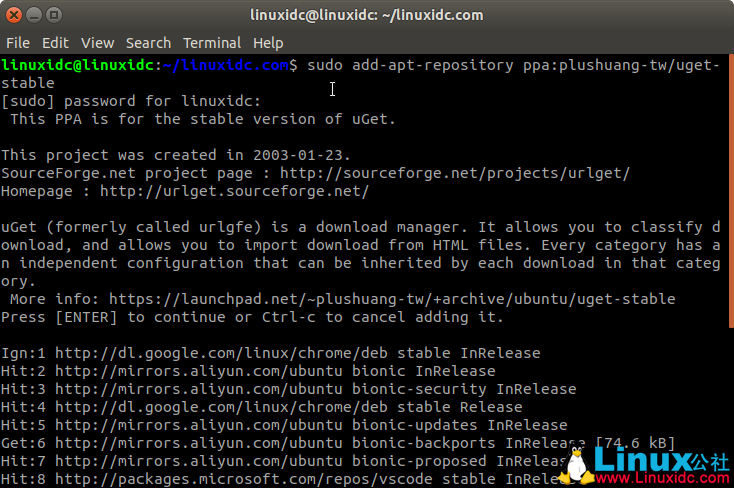
Task: Click the 'linuxidc@linuxidc' prompt text
Action: 77,65
